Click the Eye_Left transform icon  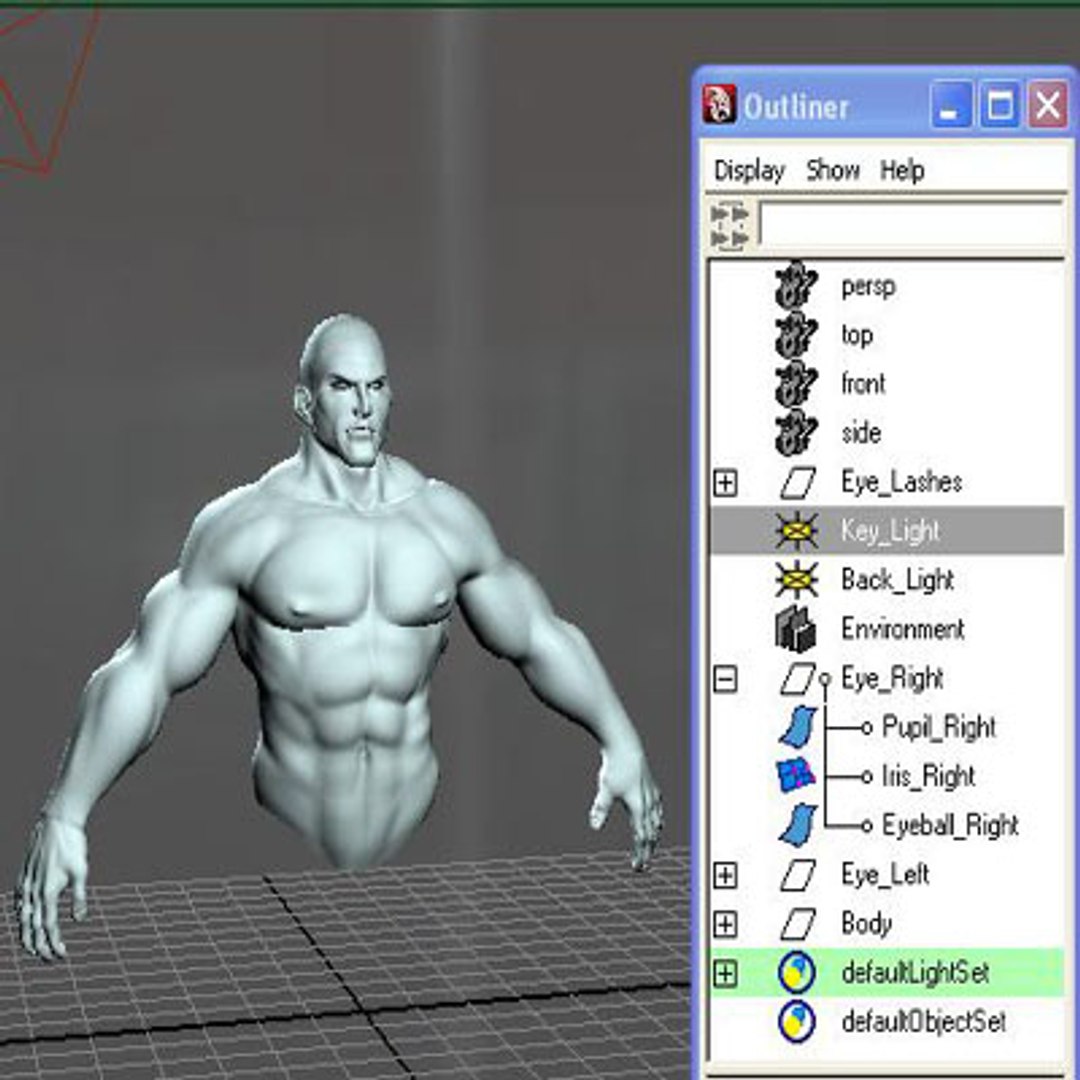coord(798,875)
